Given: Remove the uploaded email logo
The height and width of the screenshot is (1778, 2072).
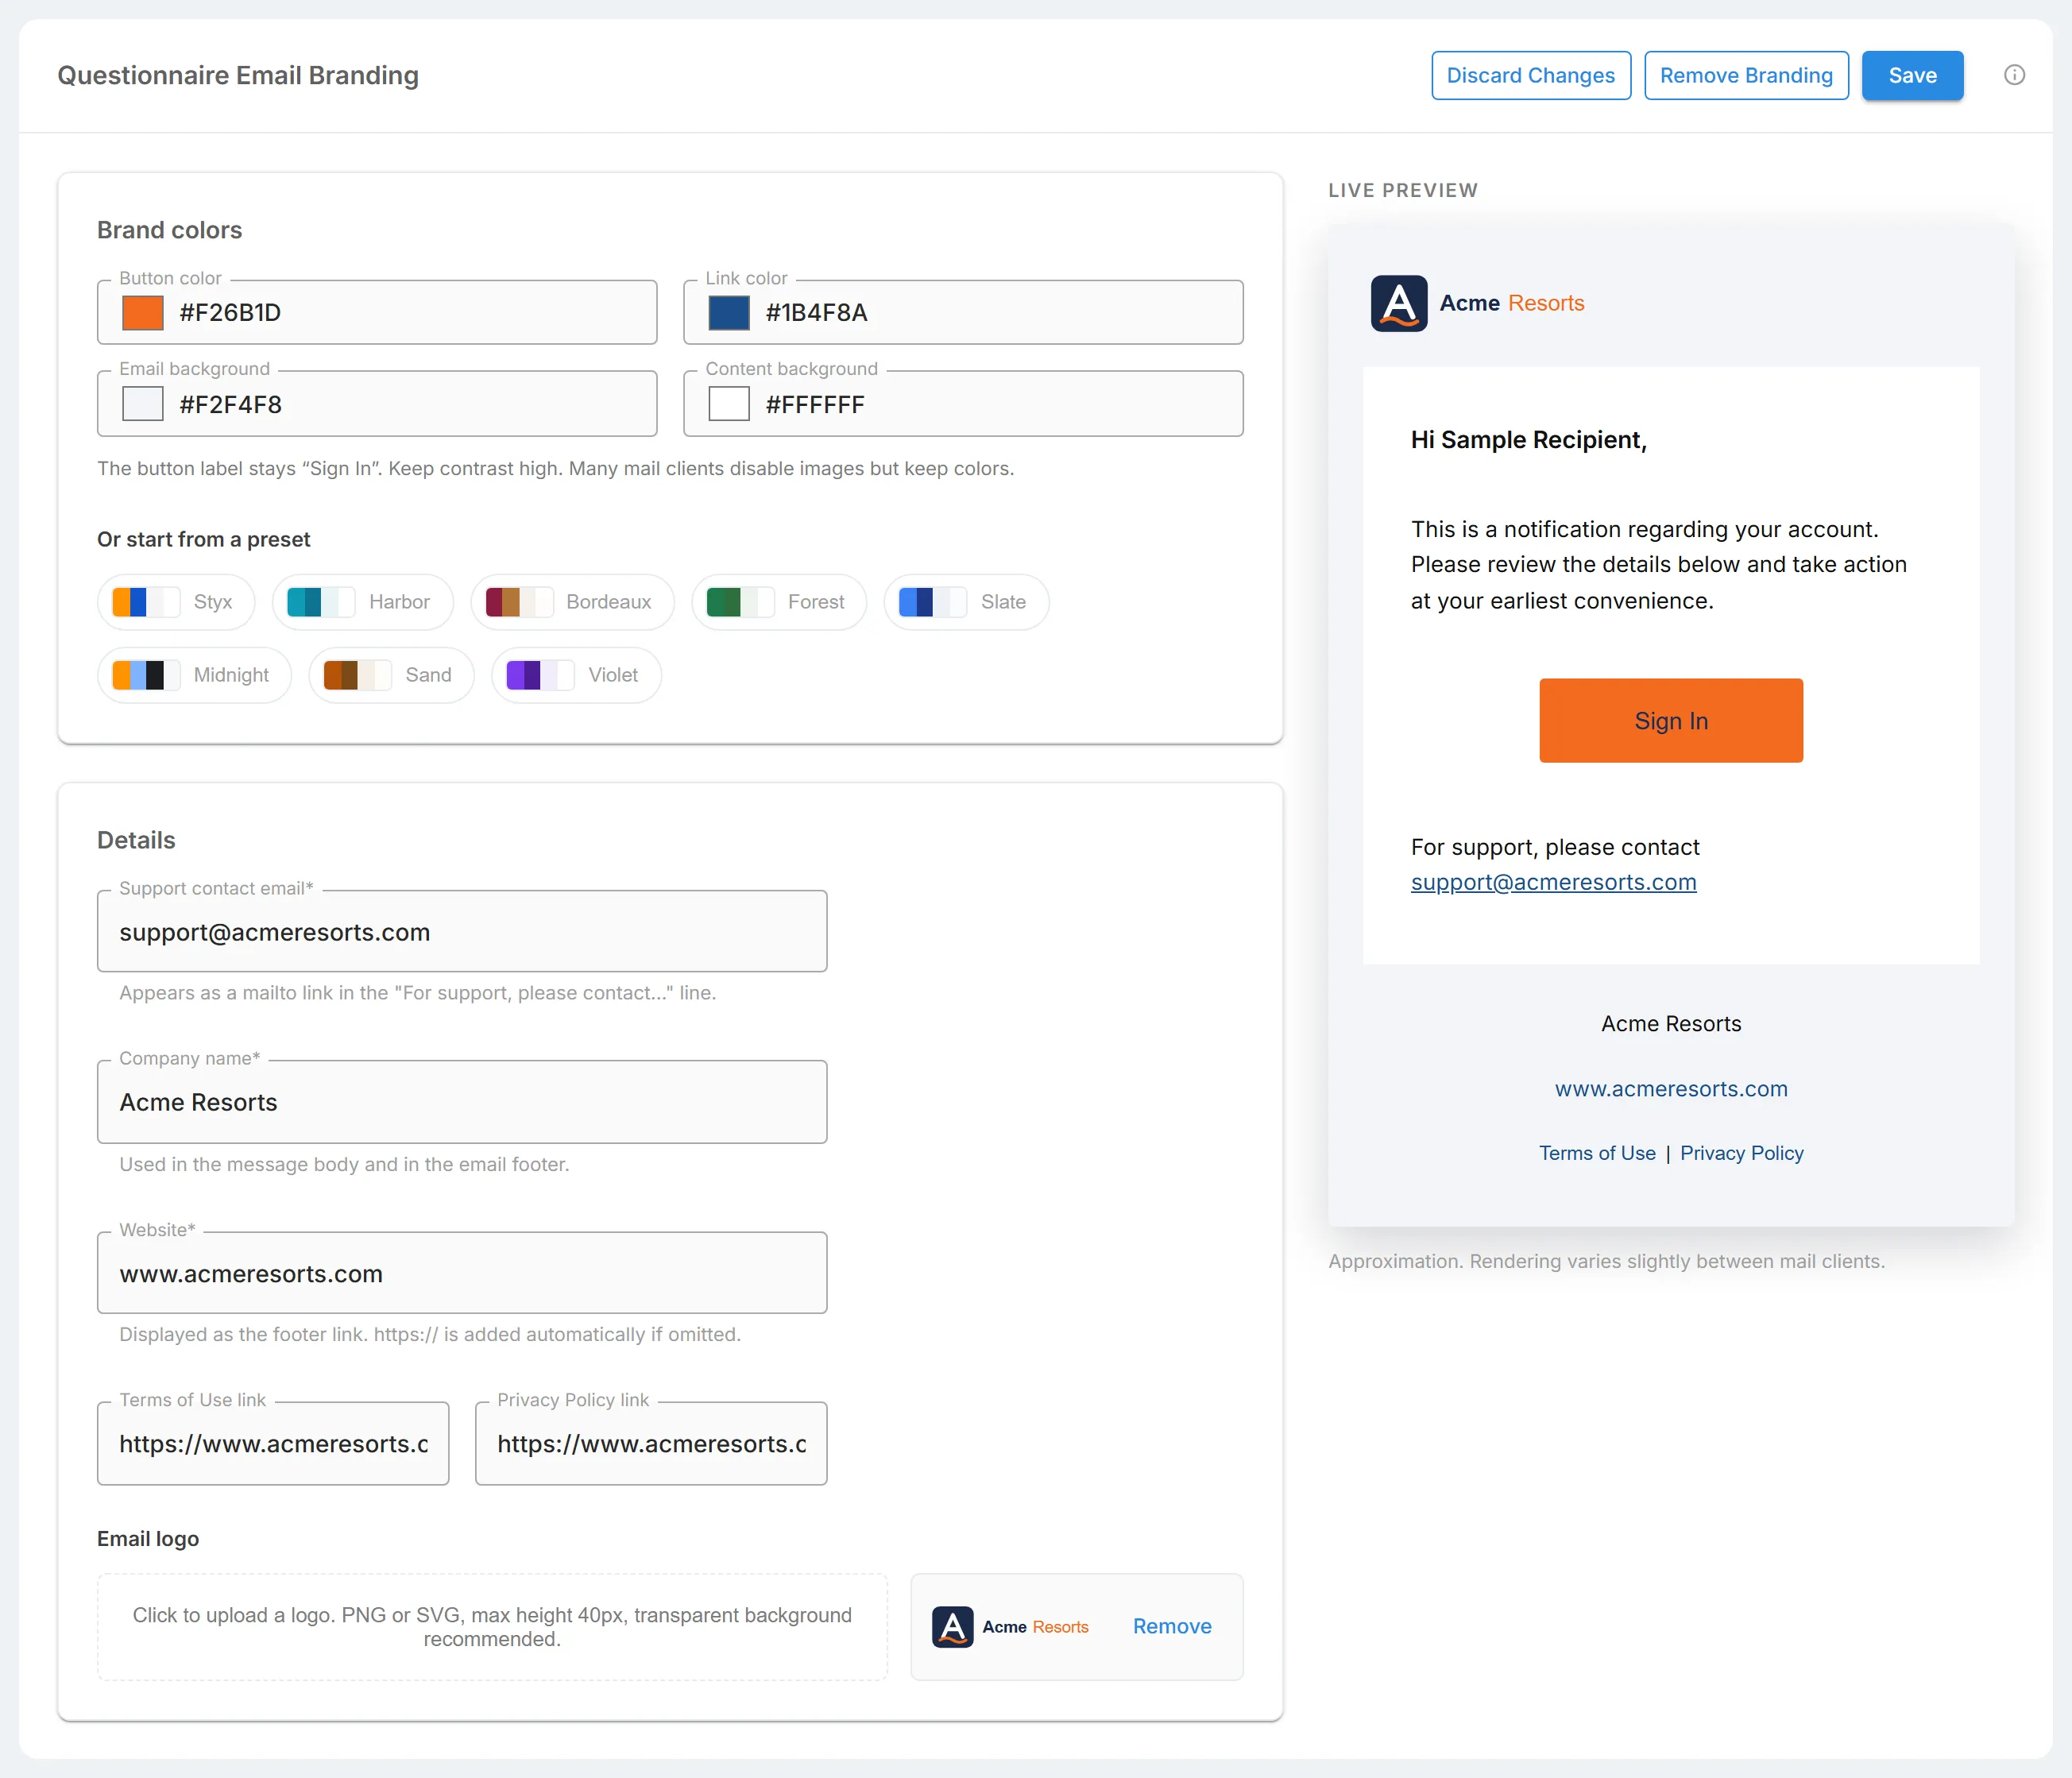Looking at the screenshot, I should tap(1171, 1626).
